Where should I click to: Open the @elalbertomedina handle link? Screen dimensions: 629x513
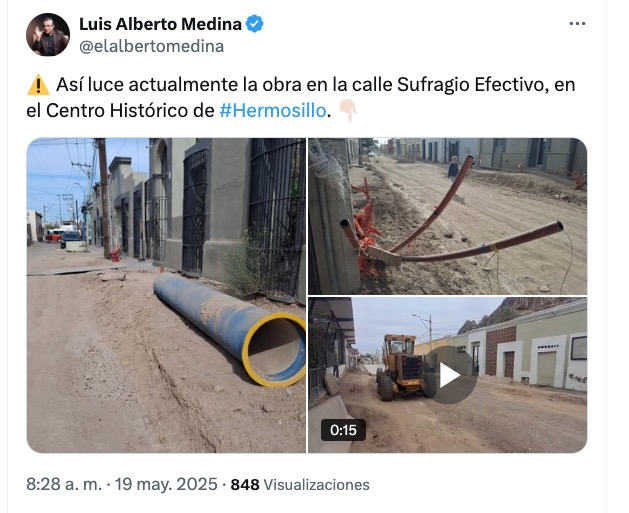(152, 47)
